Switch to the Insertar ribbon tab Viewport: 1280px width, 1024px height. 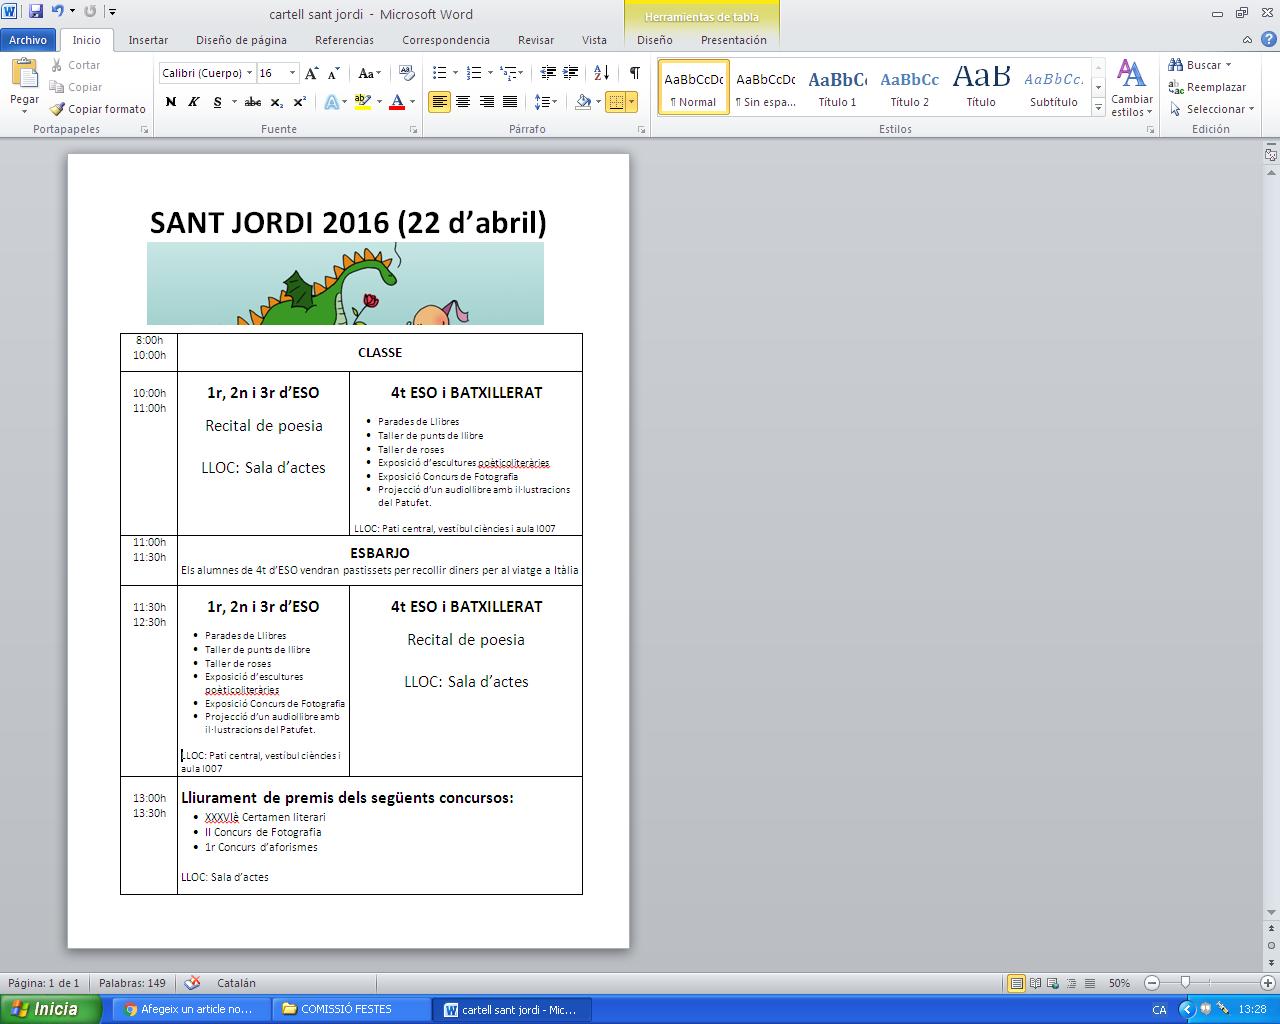click(148, 40)
